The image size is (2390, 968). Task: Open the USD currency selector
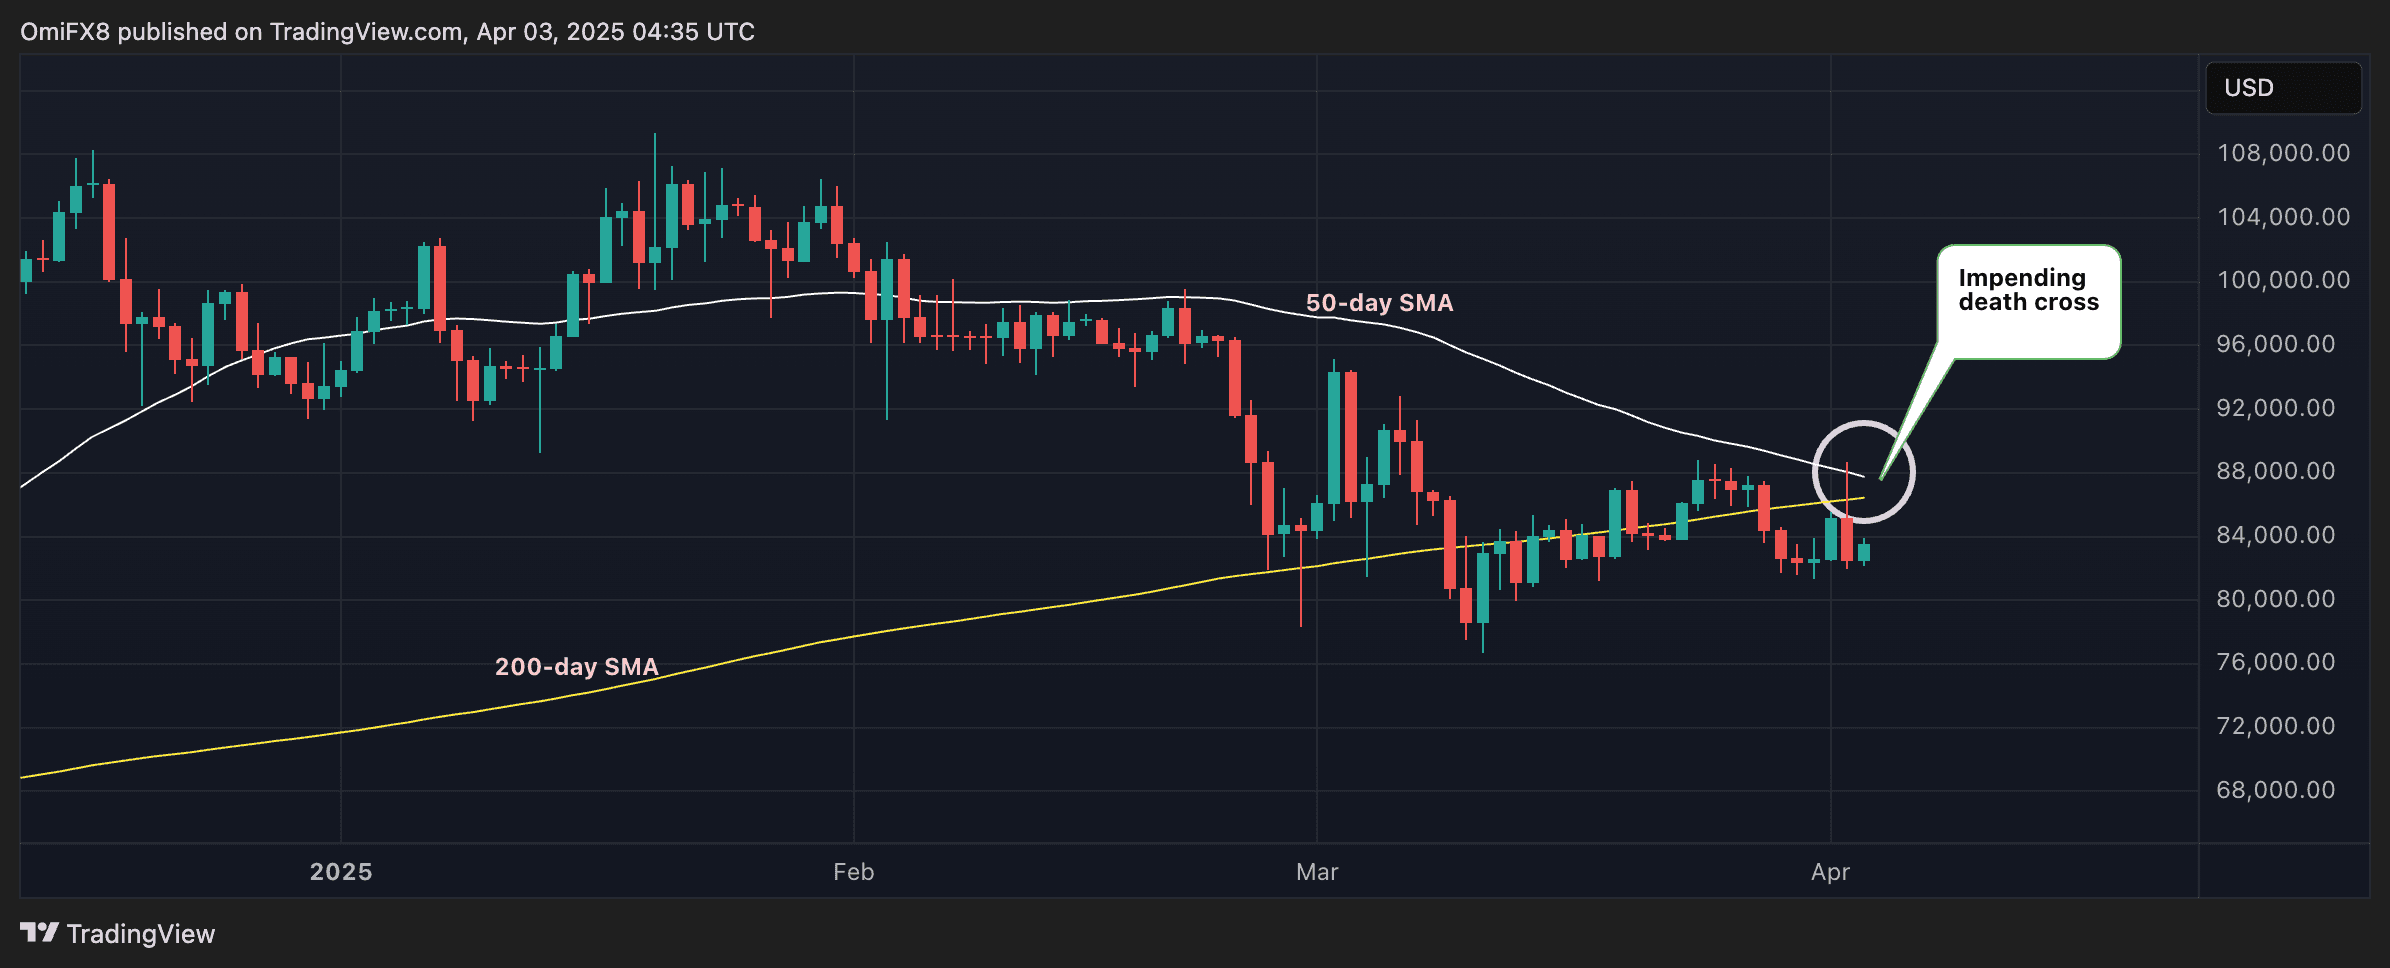(2282, 88)
